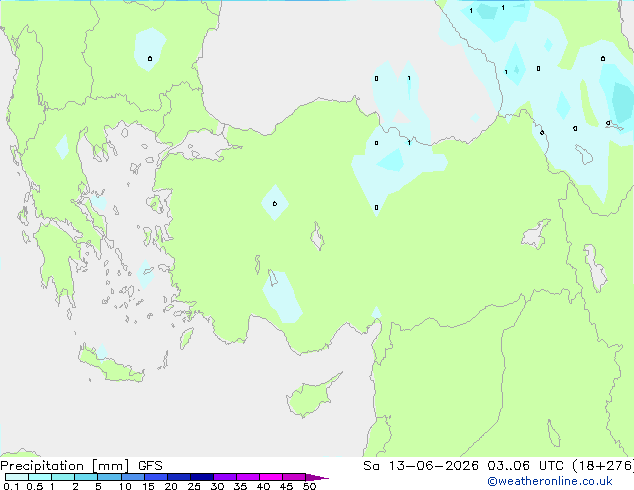Image resolution: width=634 pixels, height=490 pixels.
Task: Click the '03..06 UTC' time text
Action: pyautogui.click(x=525, y=466)
